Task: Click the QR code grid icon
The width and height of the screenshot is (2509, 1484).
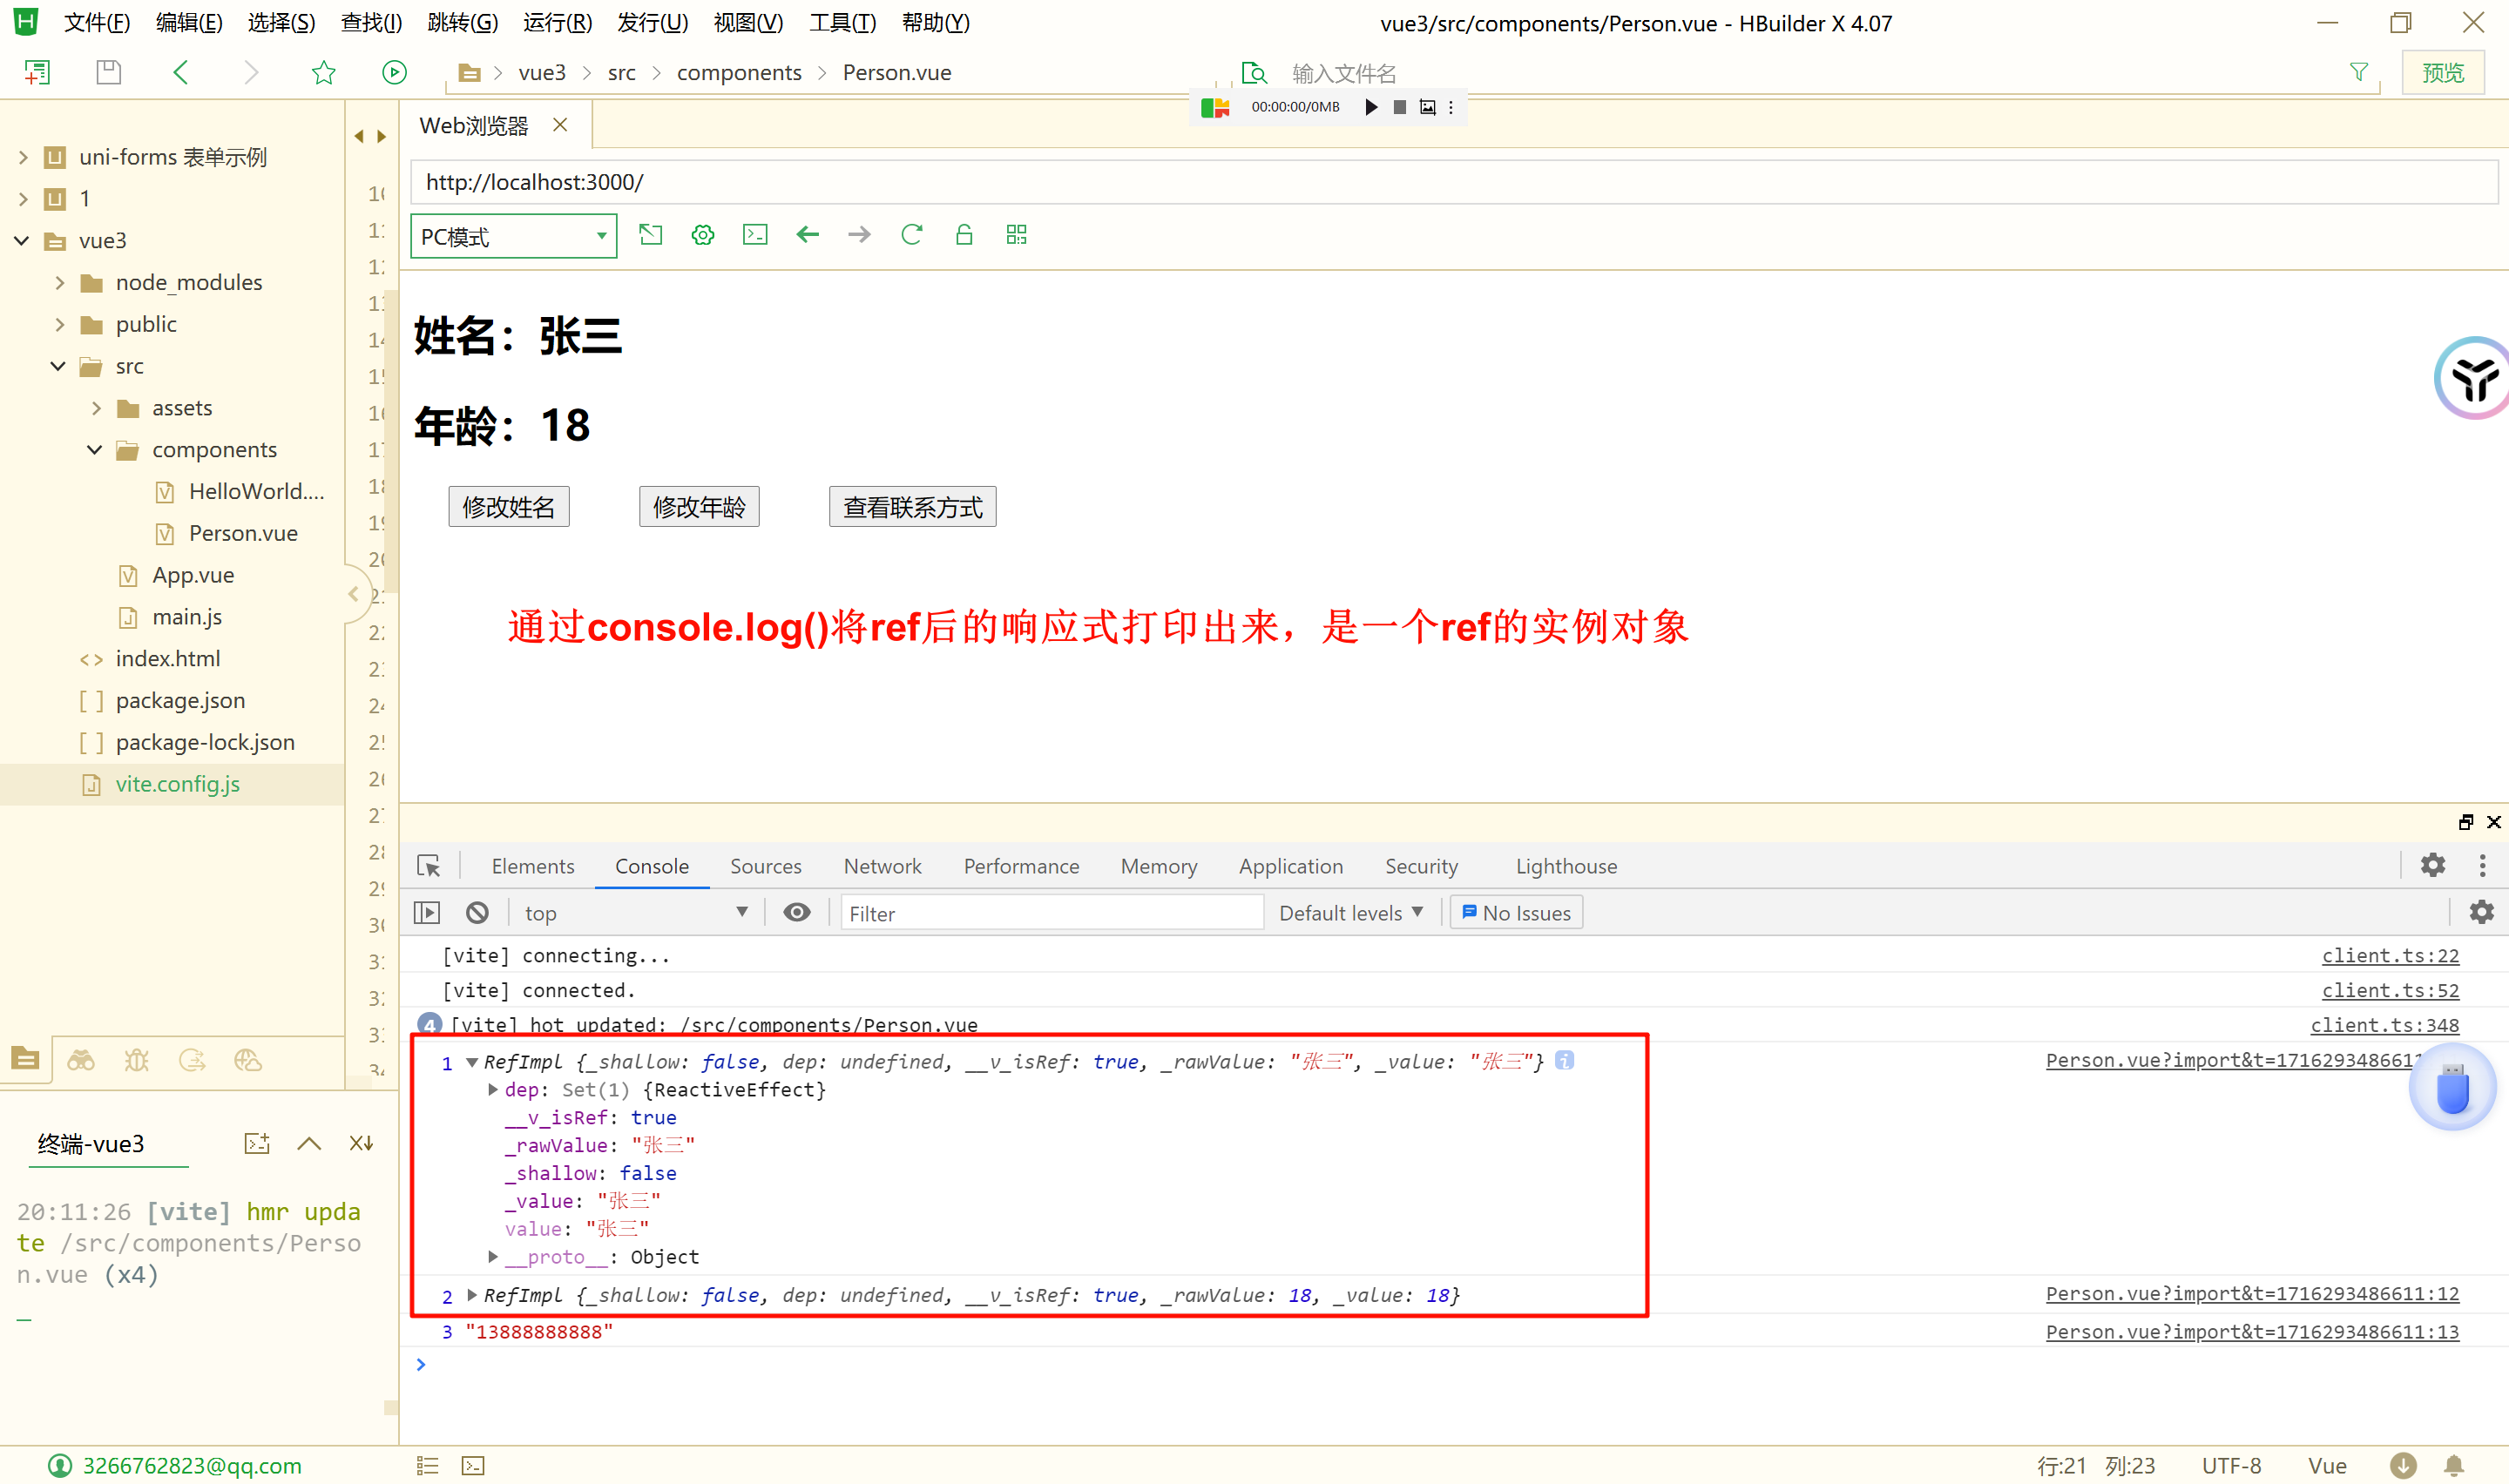Action: click(x=1016, y=235)
